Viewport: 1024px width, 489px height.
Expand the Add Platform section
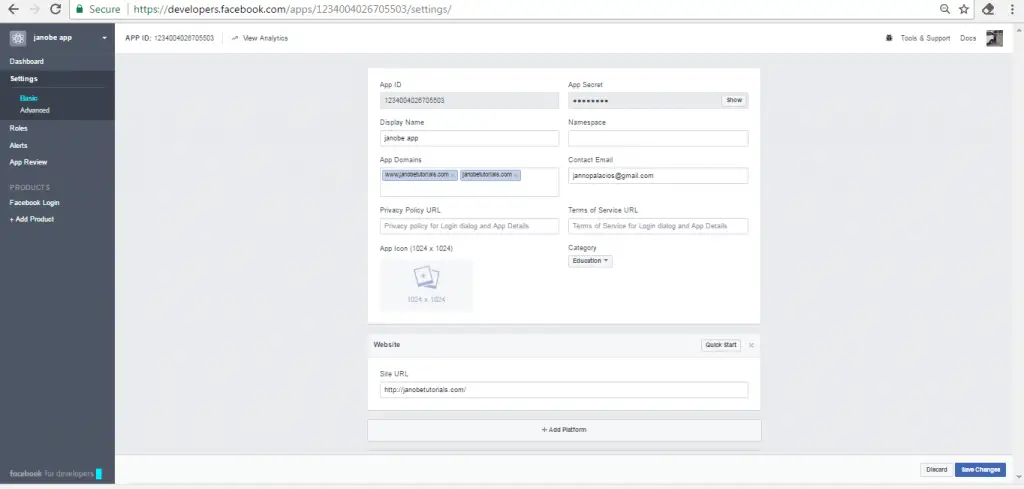[564, 429]
